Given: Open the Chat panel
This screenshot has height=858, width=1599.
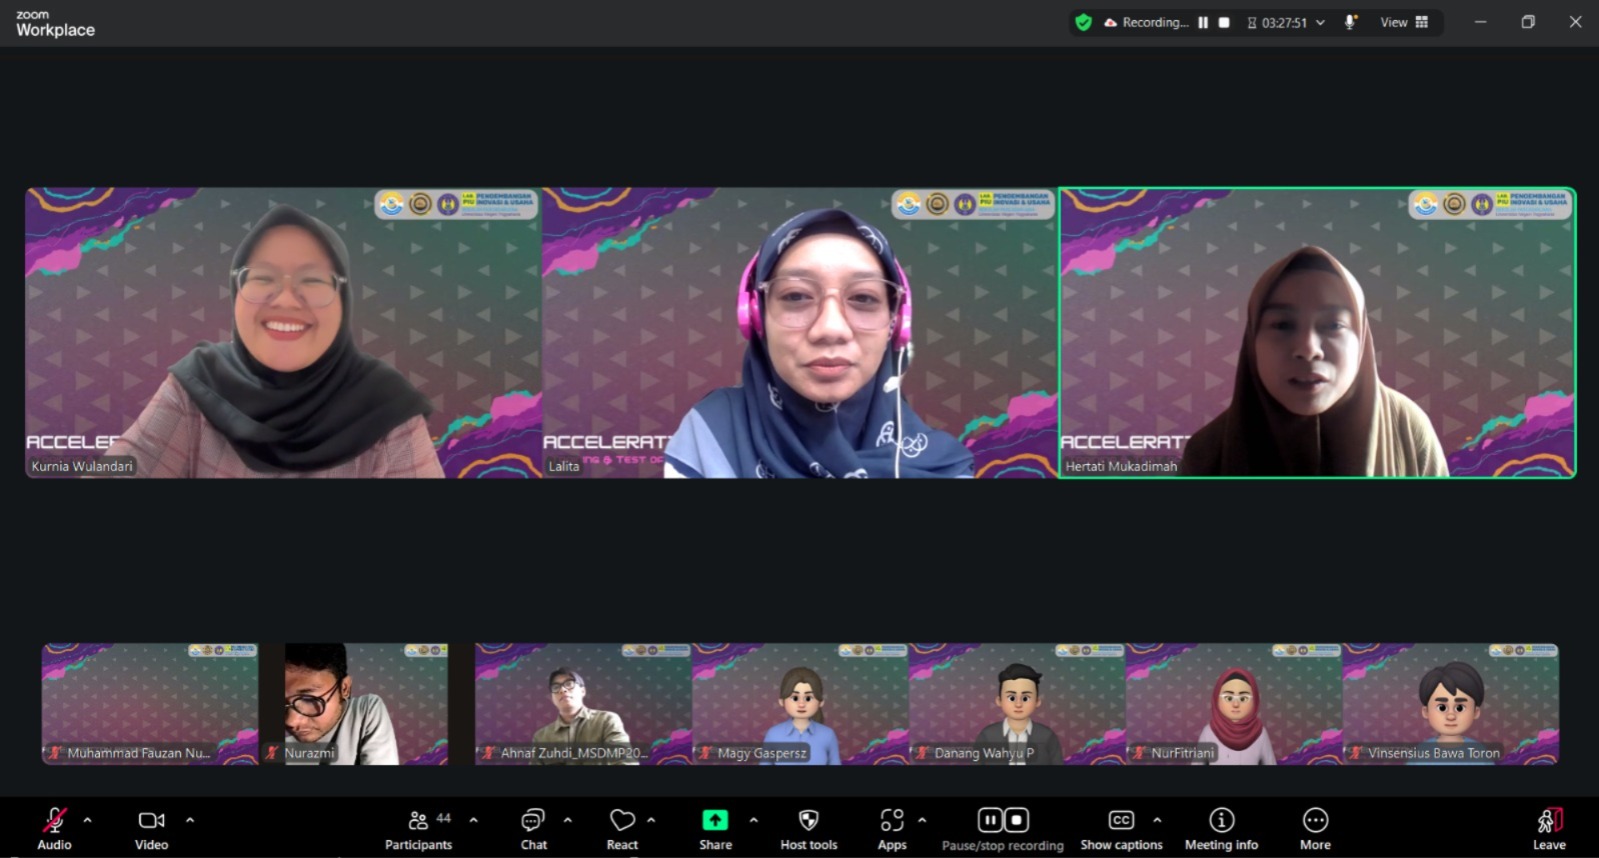Looking at the screenshot, I should (x=533, y=829).
